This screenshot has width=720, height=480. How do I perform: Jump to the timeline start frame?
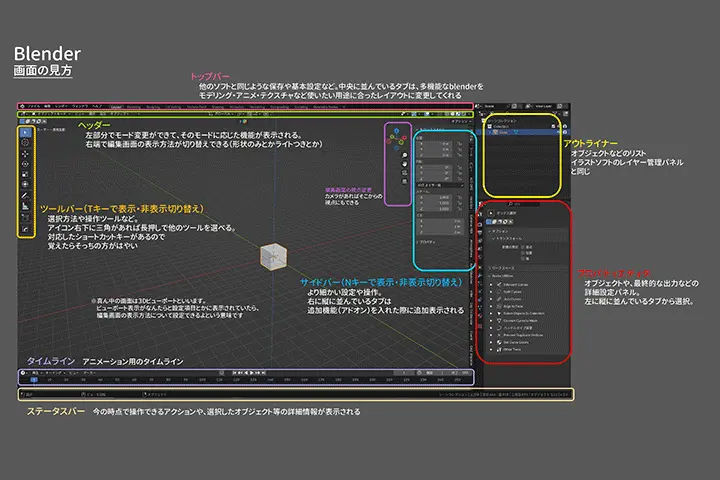click(x=235, y=373)
